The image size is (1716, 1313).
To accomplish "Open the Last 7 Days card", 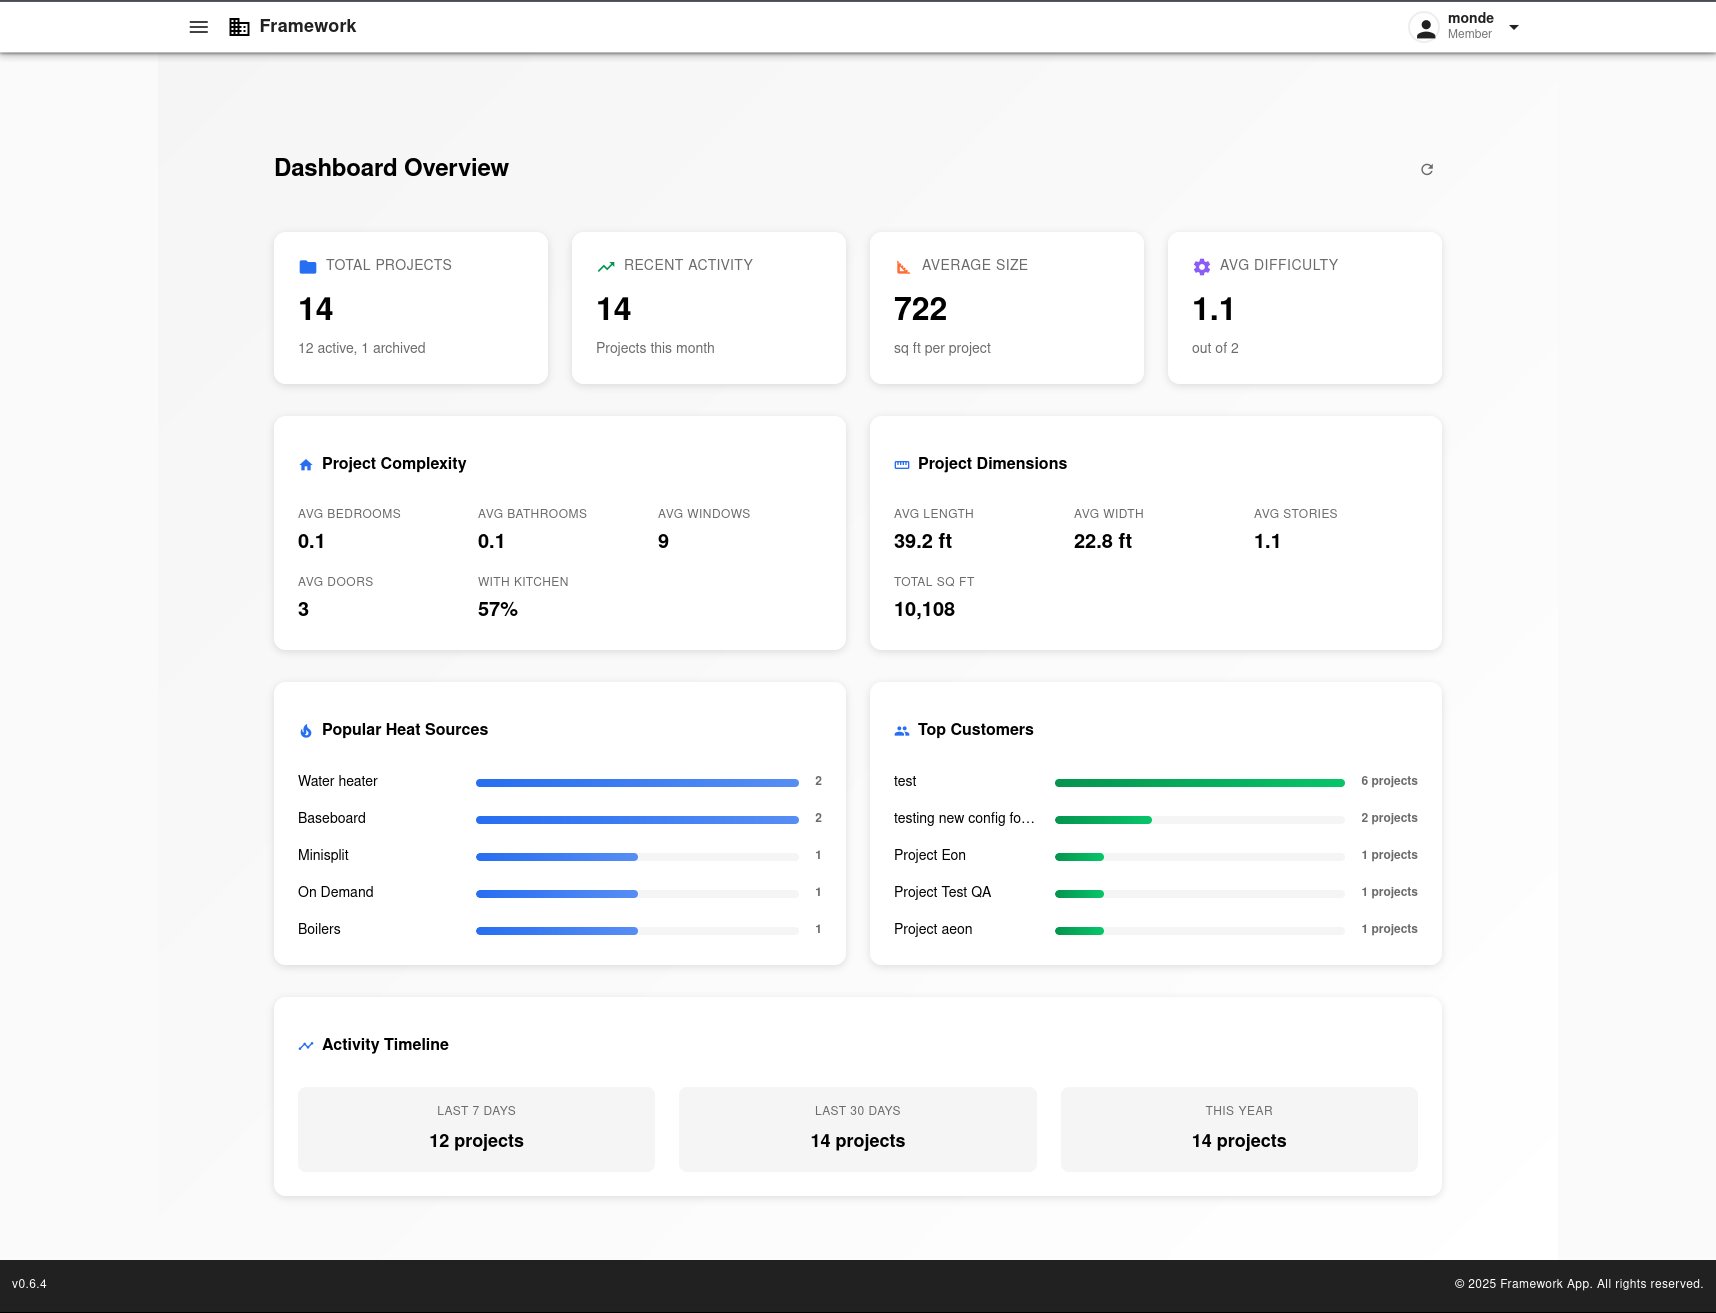I will (x=476, y=1129).
